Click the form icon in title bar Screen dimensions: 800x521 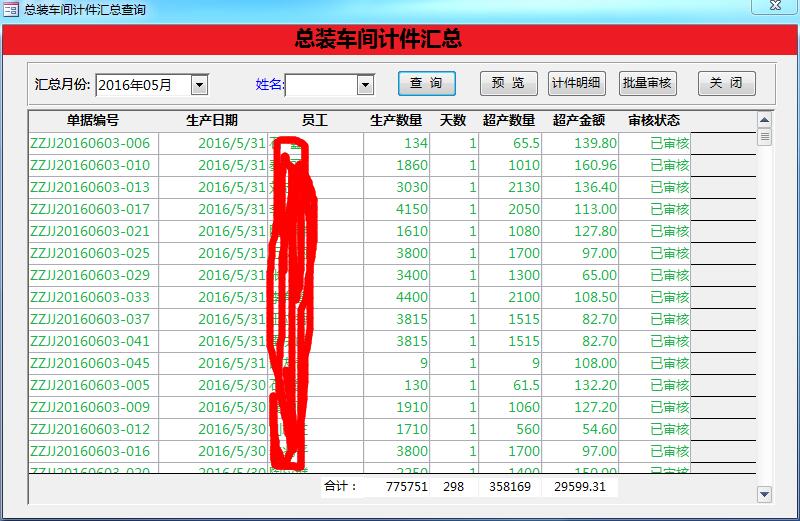(10, 8)
